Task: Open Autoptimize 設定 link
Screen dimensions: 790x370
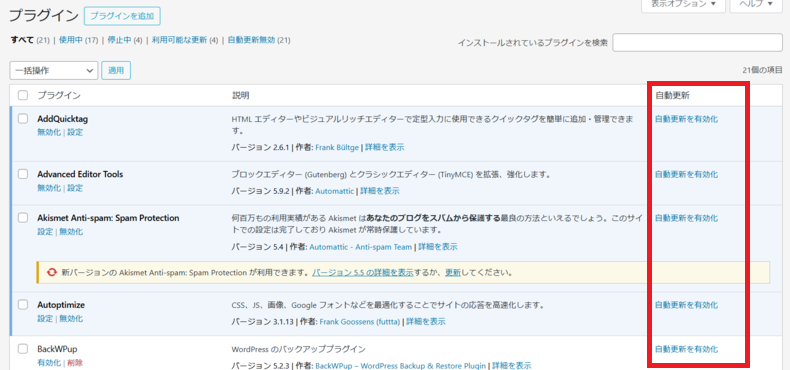Action: coord(45,319)
